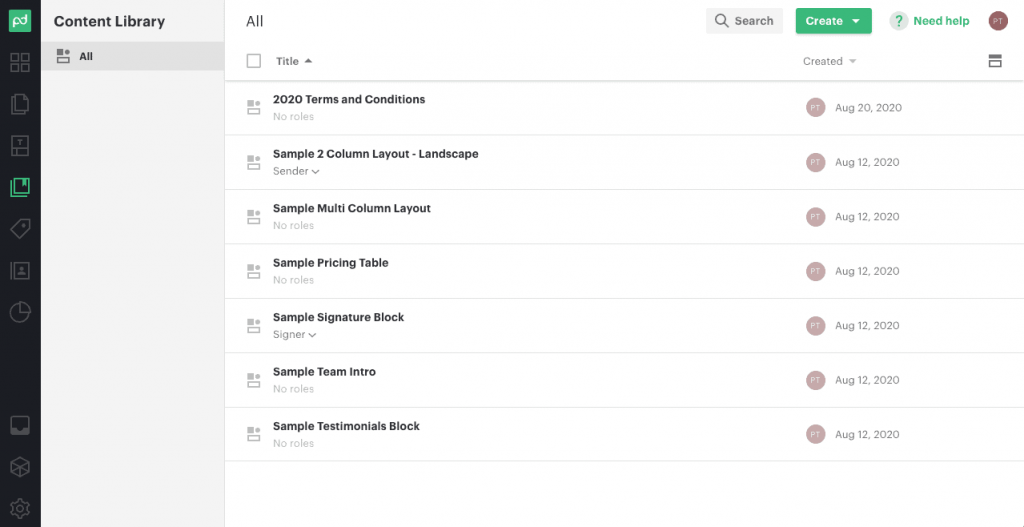Open the user profile avatar at top right
The width and height of the screenshot is (1024, 527).
998,21
